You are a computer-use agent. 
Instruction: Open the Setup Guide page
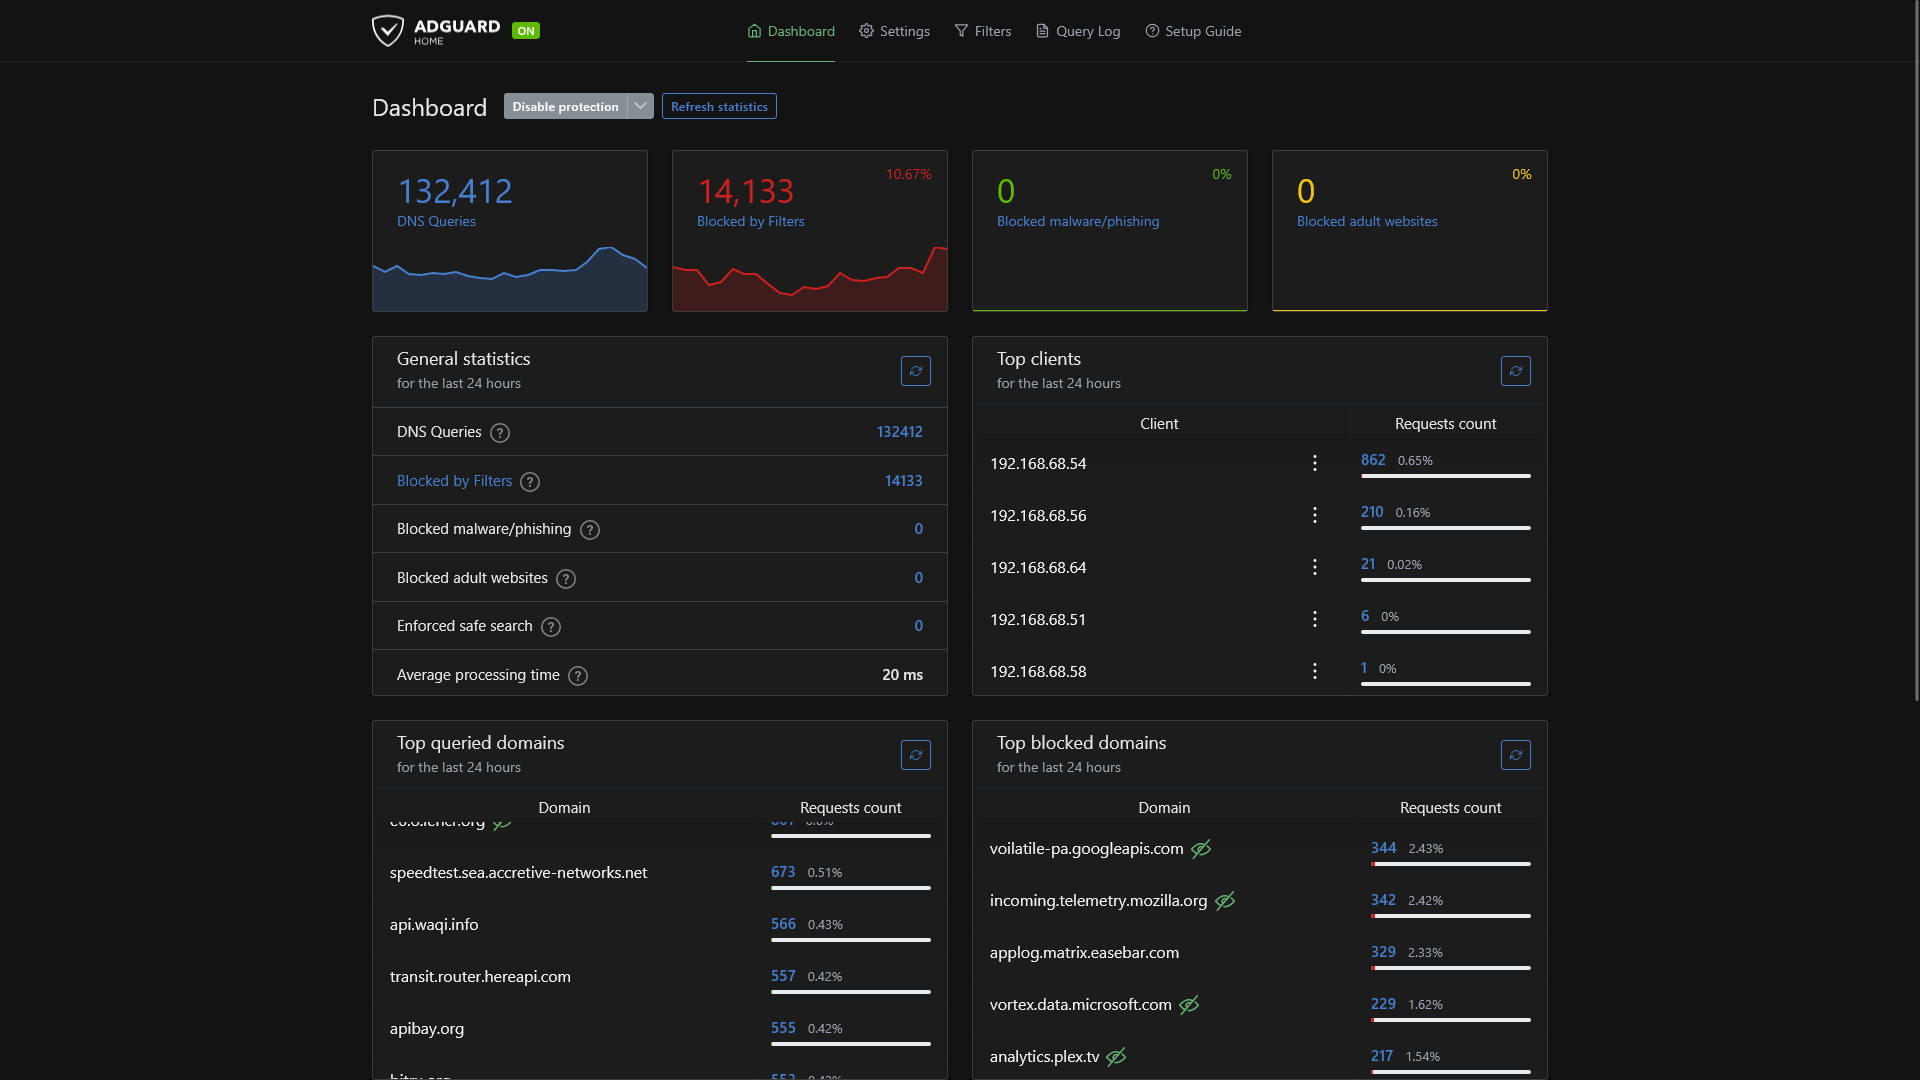coord(1193,31)
